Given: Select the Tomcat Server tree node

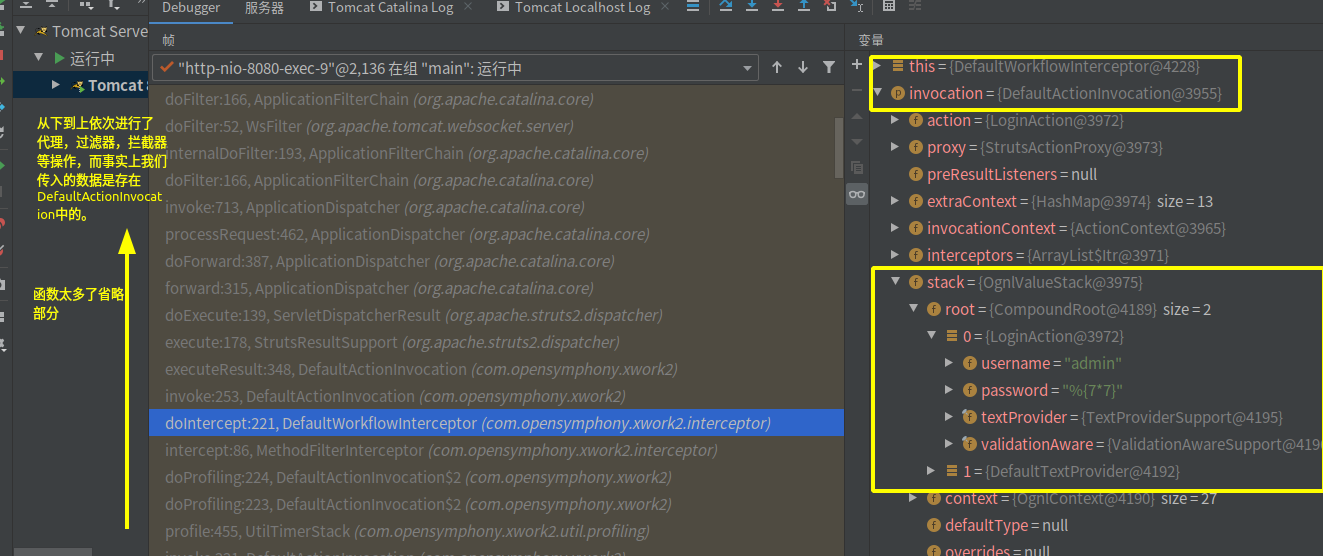Looking at the screenshot, I should 98,31.
